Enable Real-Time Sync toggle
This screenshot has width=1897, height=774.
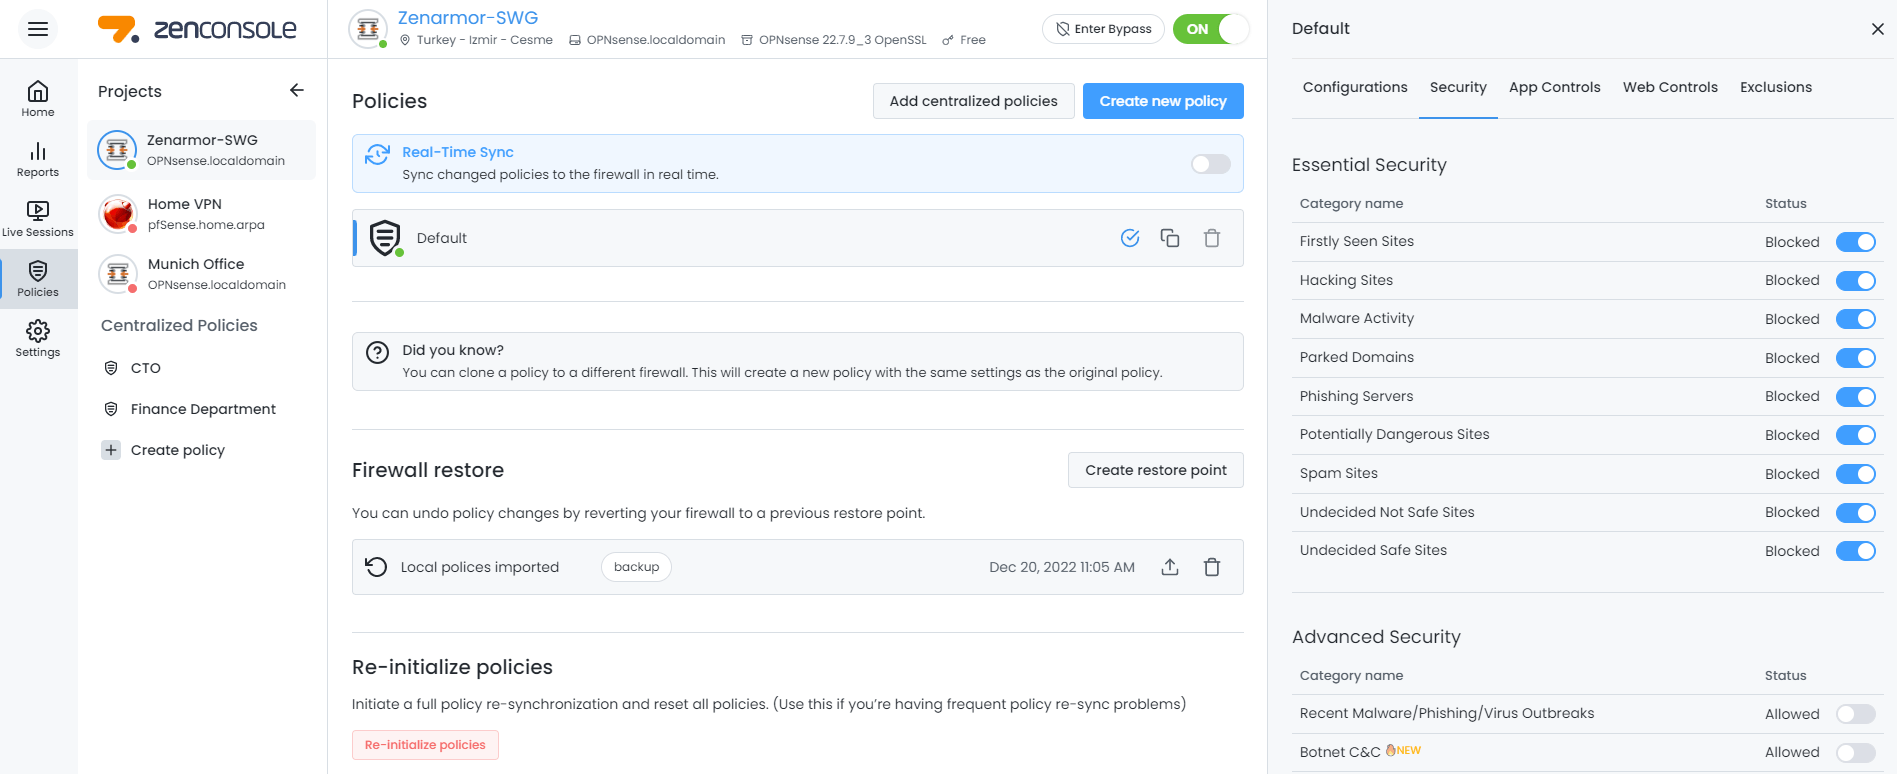click(x=1210, y=164)
